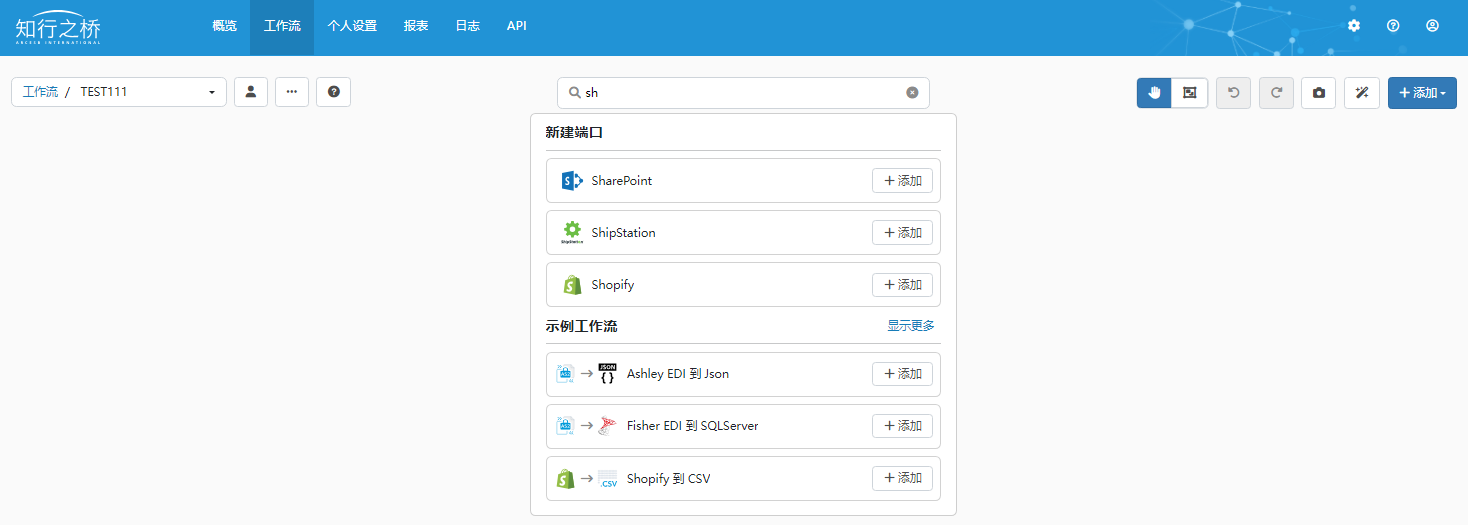Select the Ashley EDI 到 Json label
Image resolution: width=1468 pixels, height=525 pixels.
pyautogui.click(x=678, y=374)
